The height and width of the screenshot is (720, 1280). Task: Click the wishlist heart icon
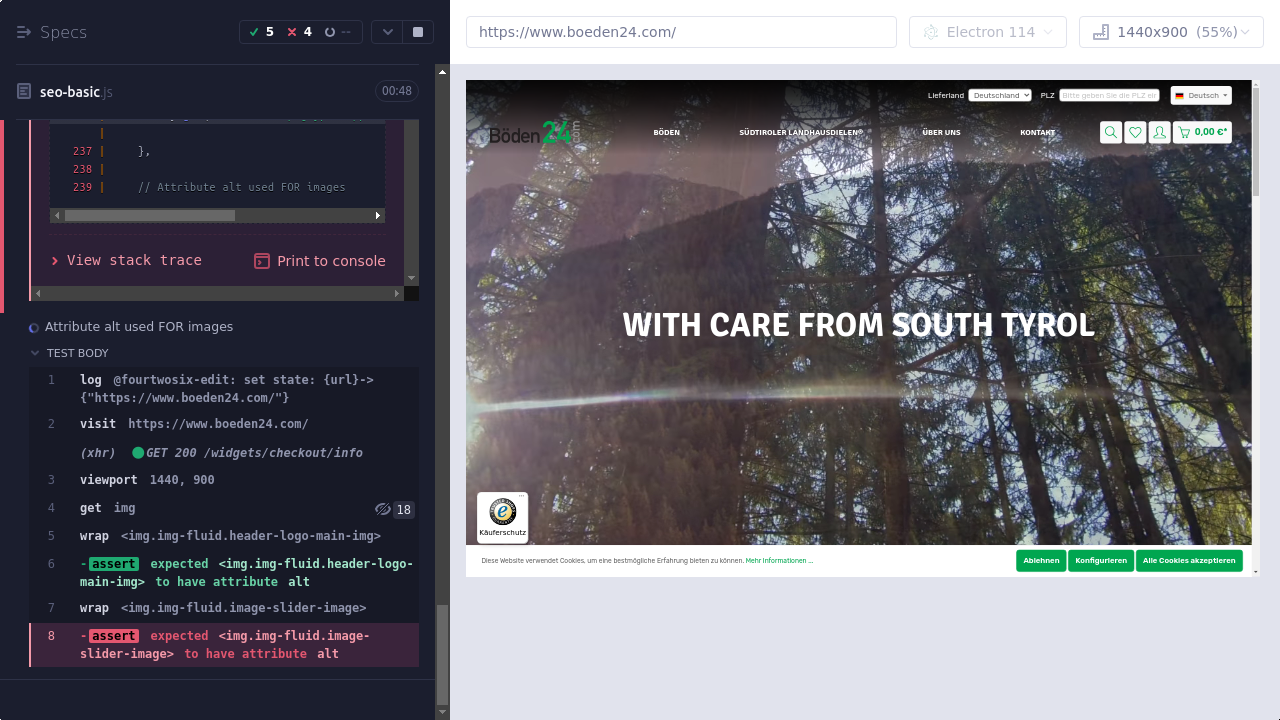[x=1135, y=132]
